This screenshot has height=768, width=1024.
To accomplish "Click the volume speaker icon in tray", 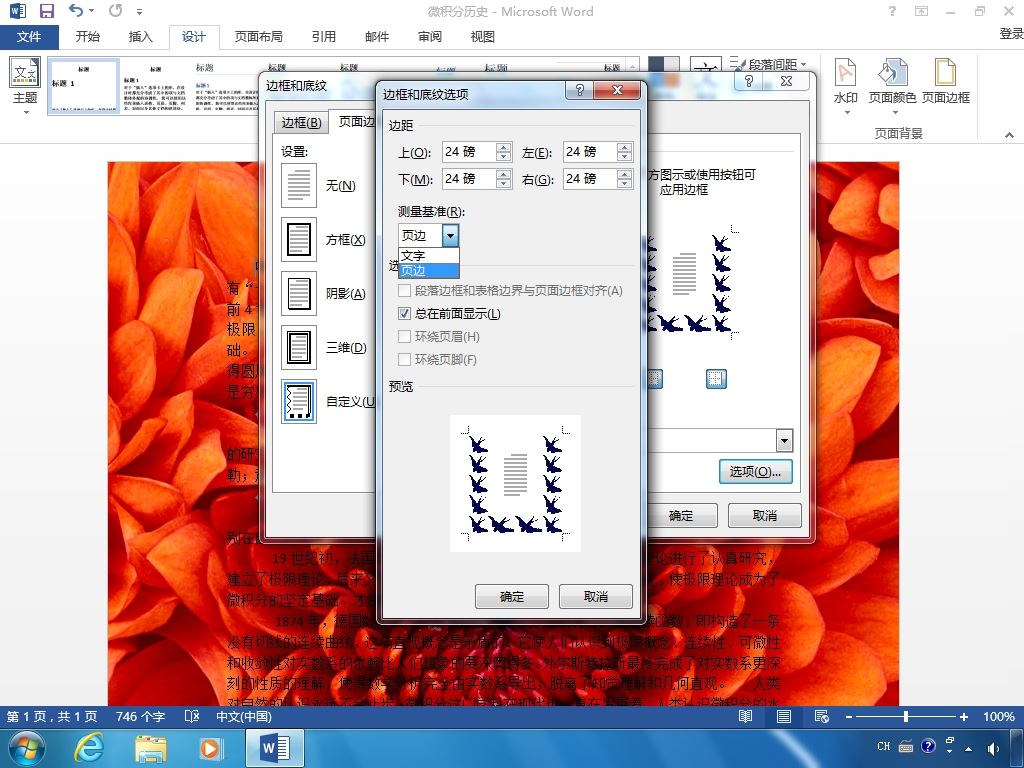I will (x=993, y=748).
